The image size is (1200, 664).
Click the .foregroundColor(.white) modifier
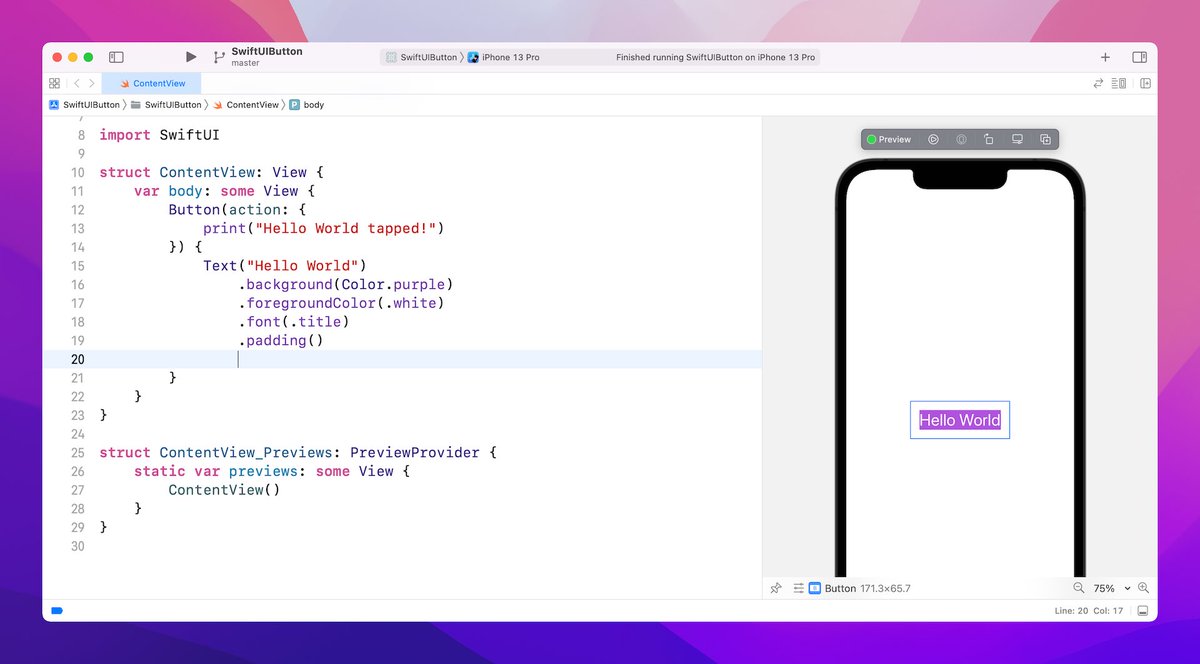340,303
